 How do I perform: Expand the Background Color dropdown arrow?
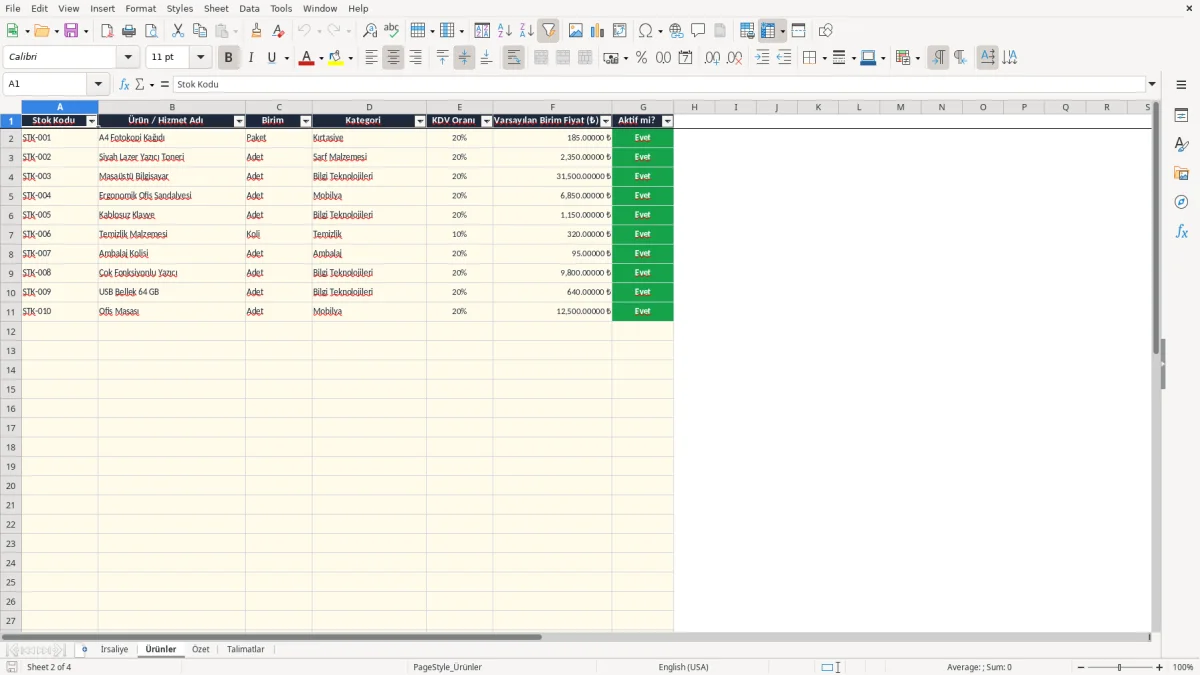[x=350, y=58]
